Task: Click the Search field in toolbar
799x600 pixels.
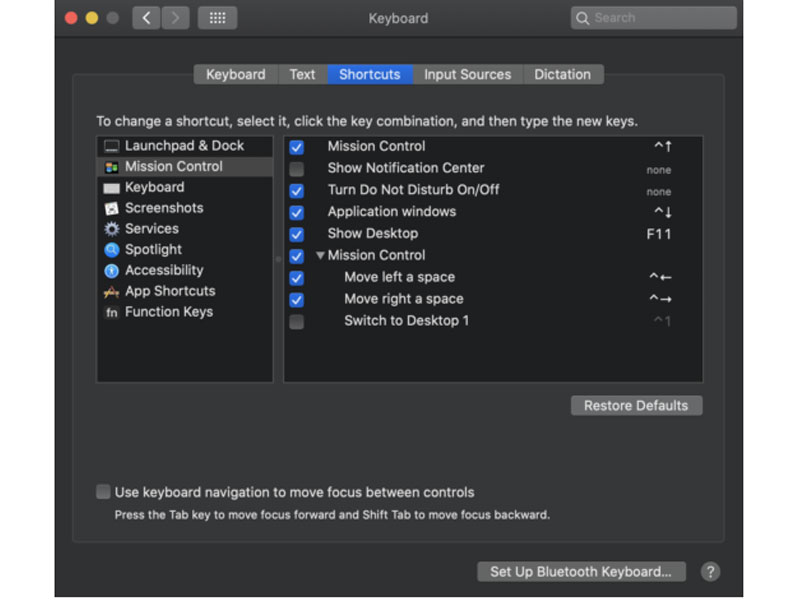Action: [x=654, y=18]
